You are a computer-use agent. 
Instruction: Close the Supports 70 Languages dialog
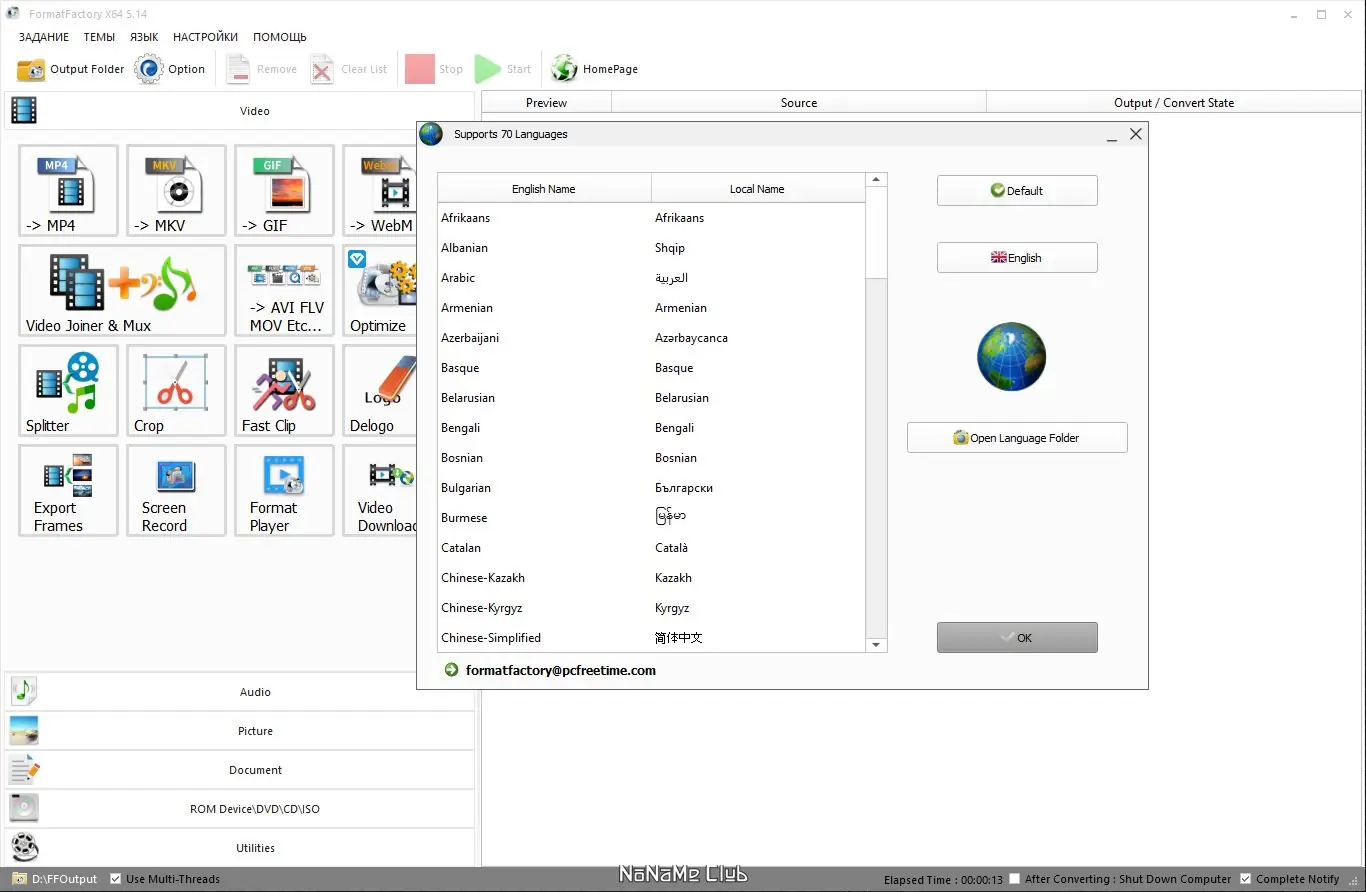tap(1135, 134)
